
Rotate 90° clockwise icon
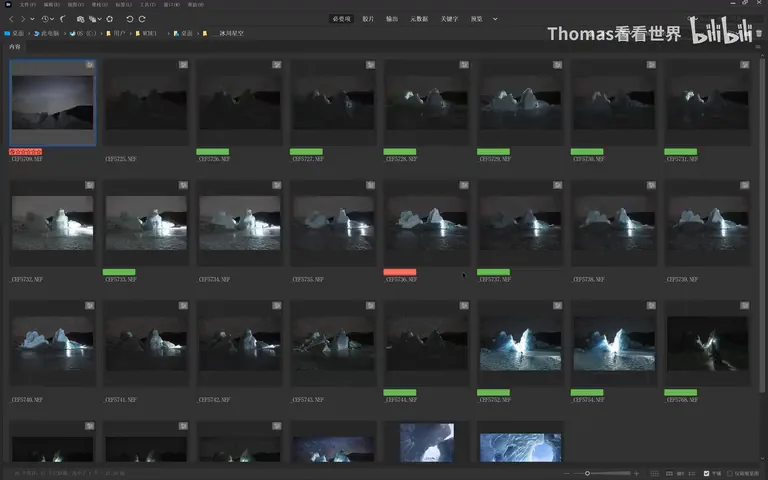[142, 19]
